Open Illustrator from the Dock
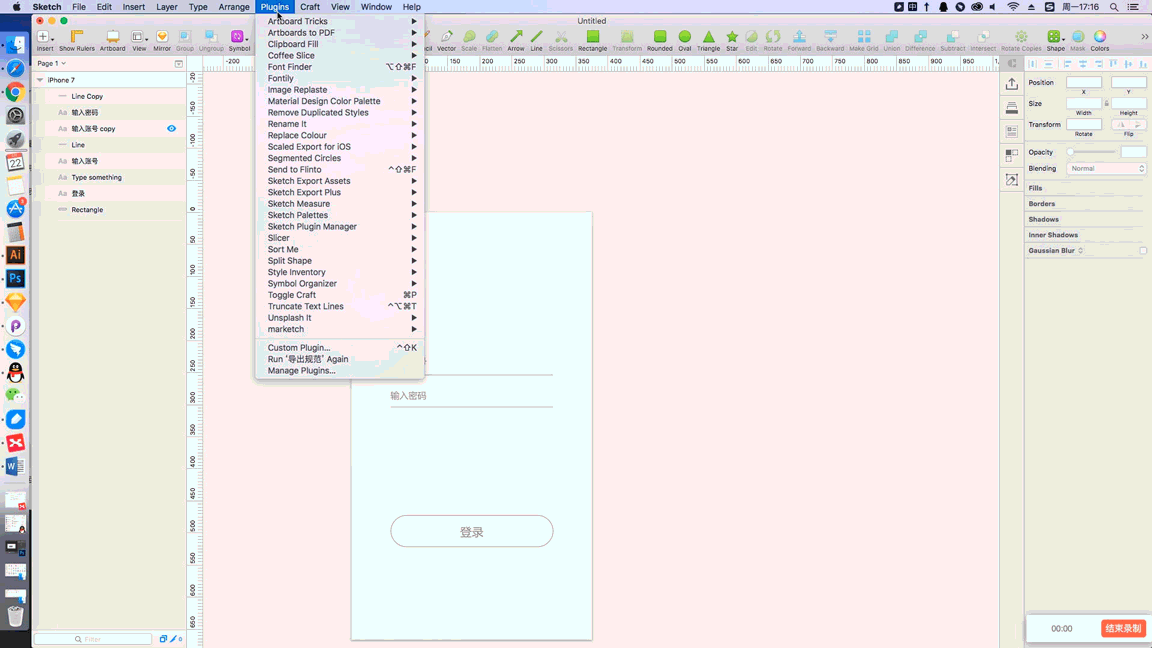 (x=15, y=255)
